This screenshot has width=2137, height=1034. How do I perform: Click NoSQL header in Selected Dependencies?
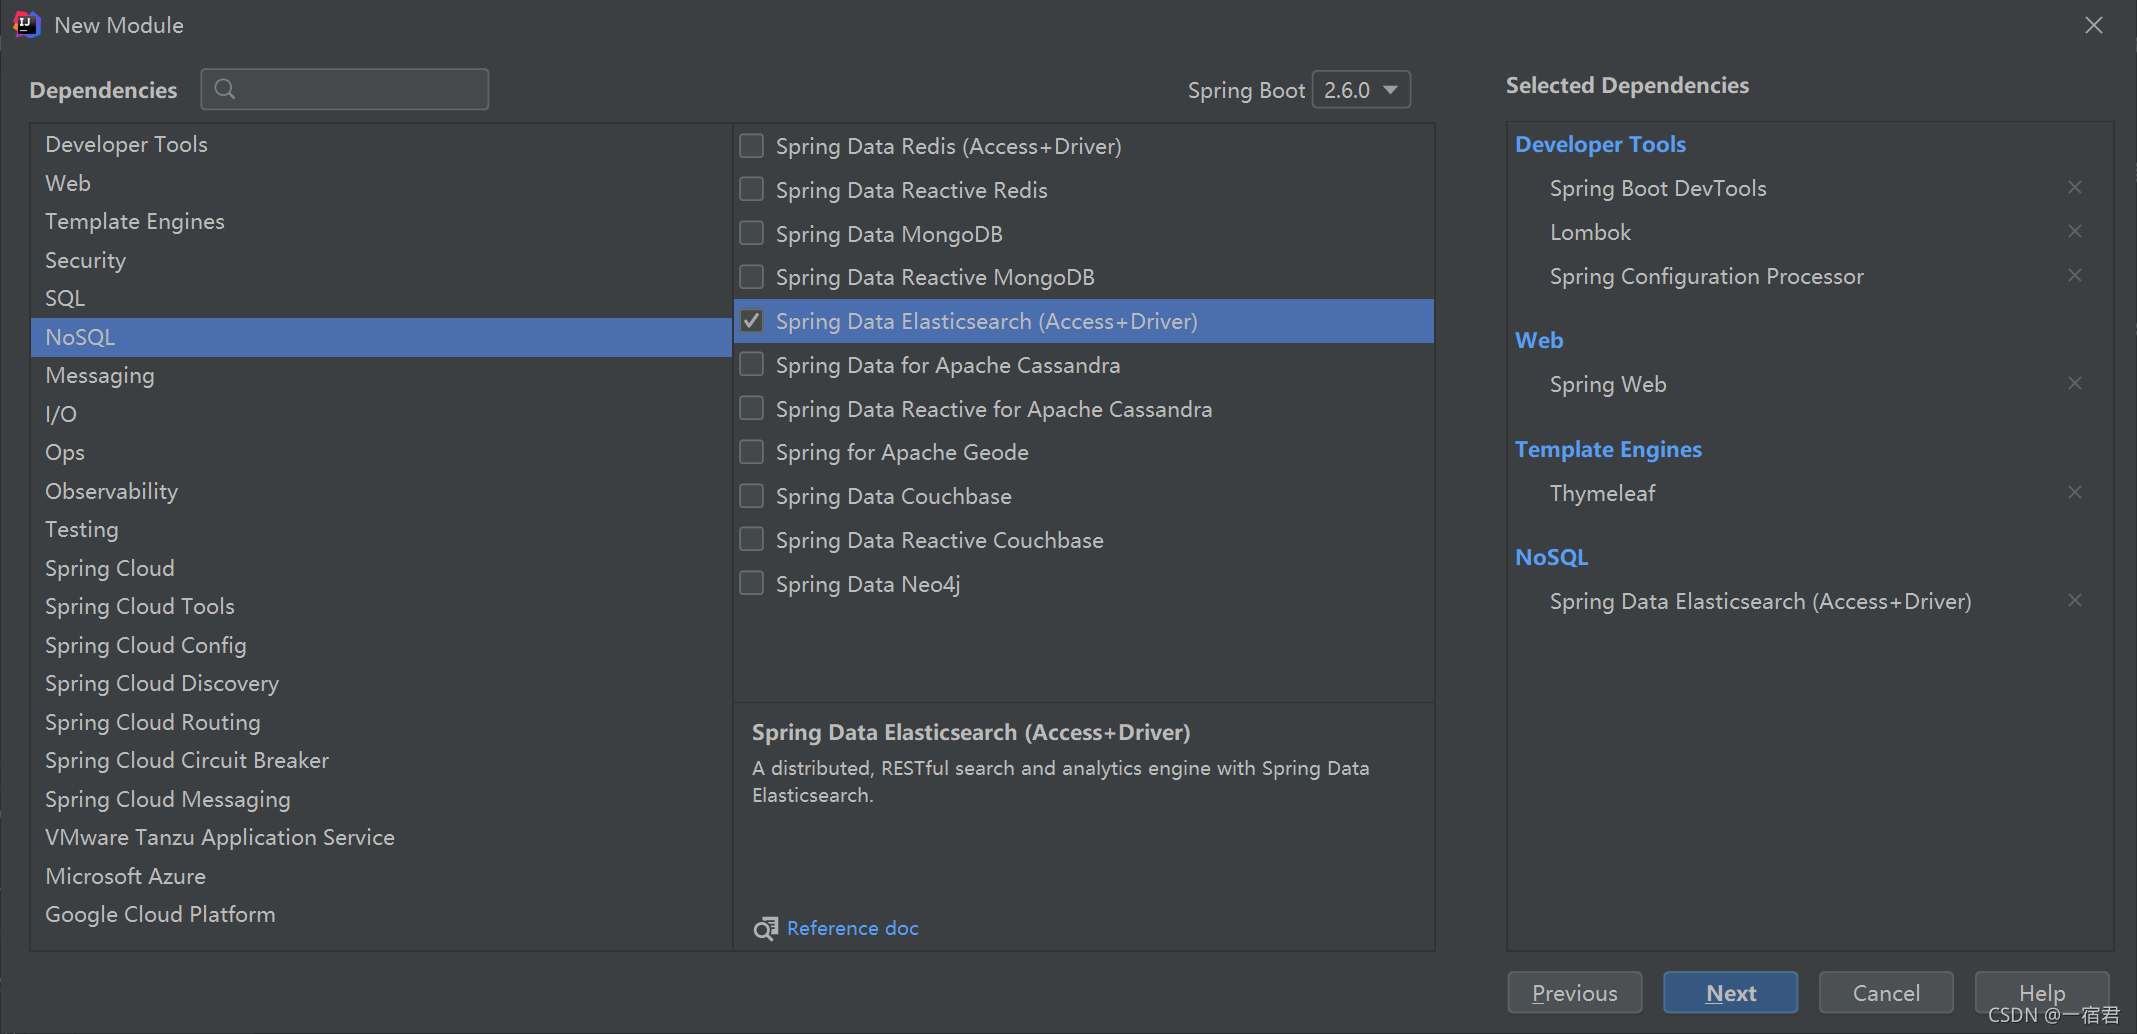click(x=1551, y=558)
